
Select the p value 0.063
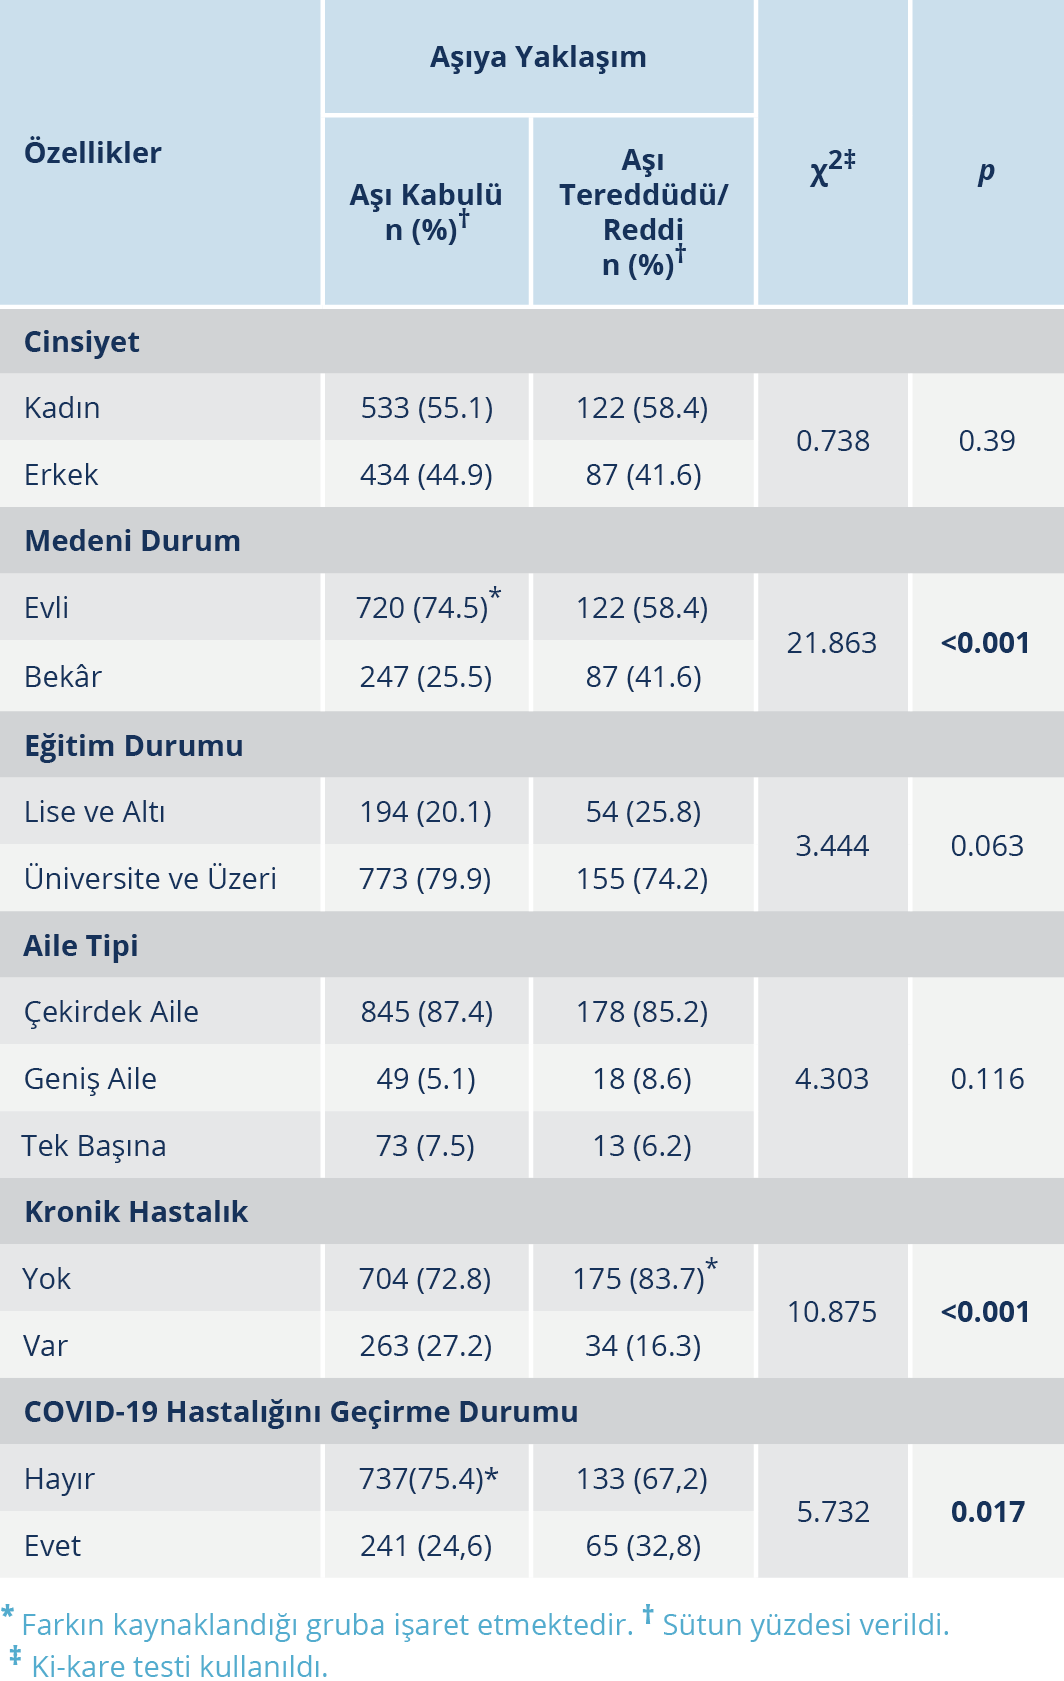coord(986,846)
